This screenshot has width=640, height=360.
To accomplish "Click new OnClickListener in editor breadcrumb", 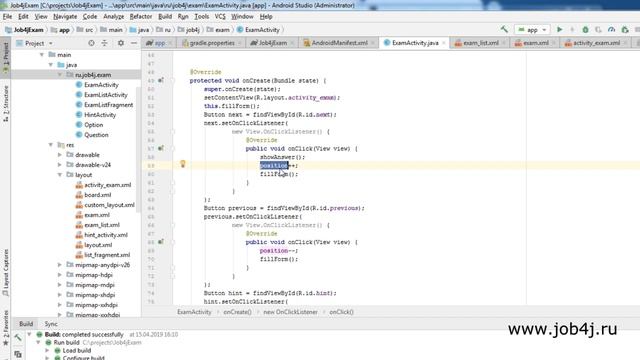I will [x=290, y=312].
